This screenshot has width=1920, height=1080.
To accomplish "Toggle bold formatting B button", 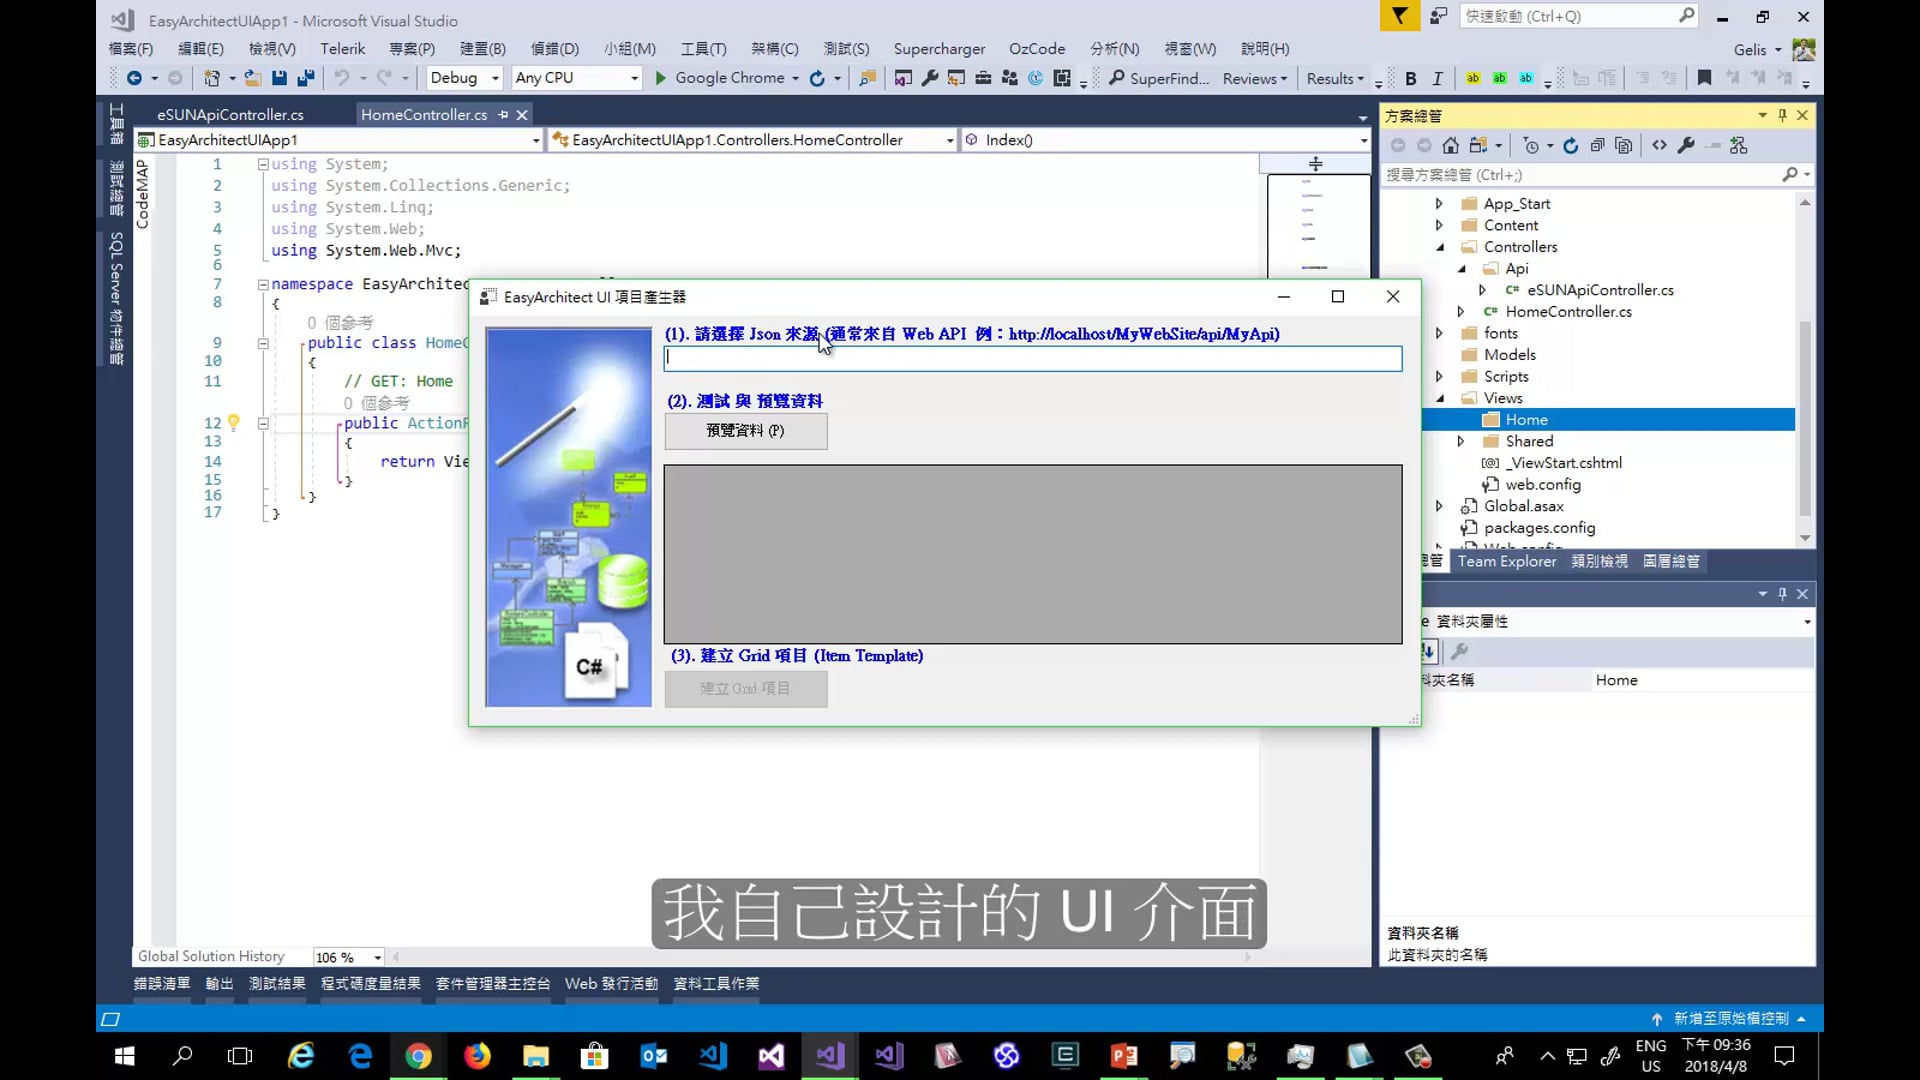I will (1410, 78).
